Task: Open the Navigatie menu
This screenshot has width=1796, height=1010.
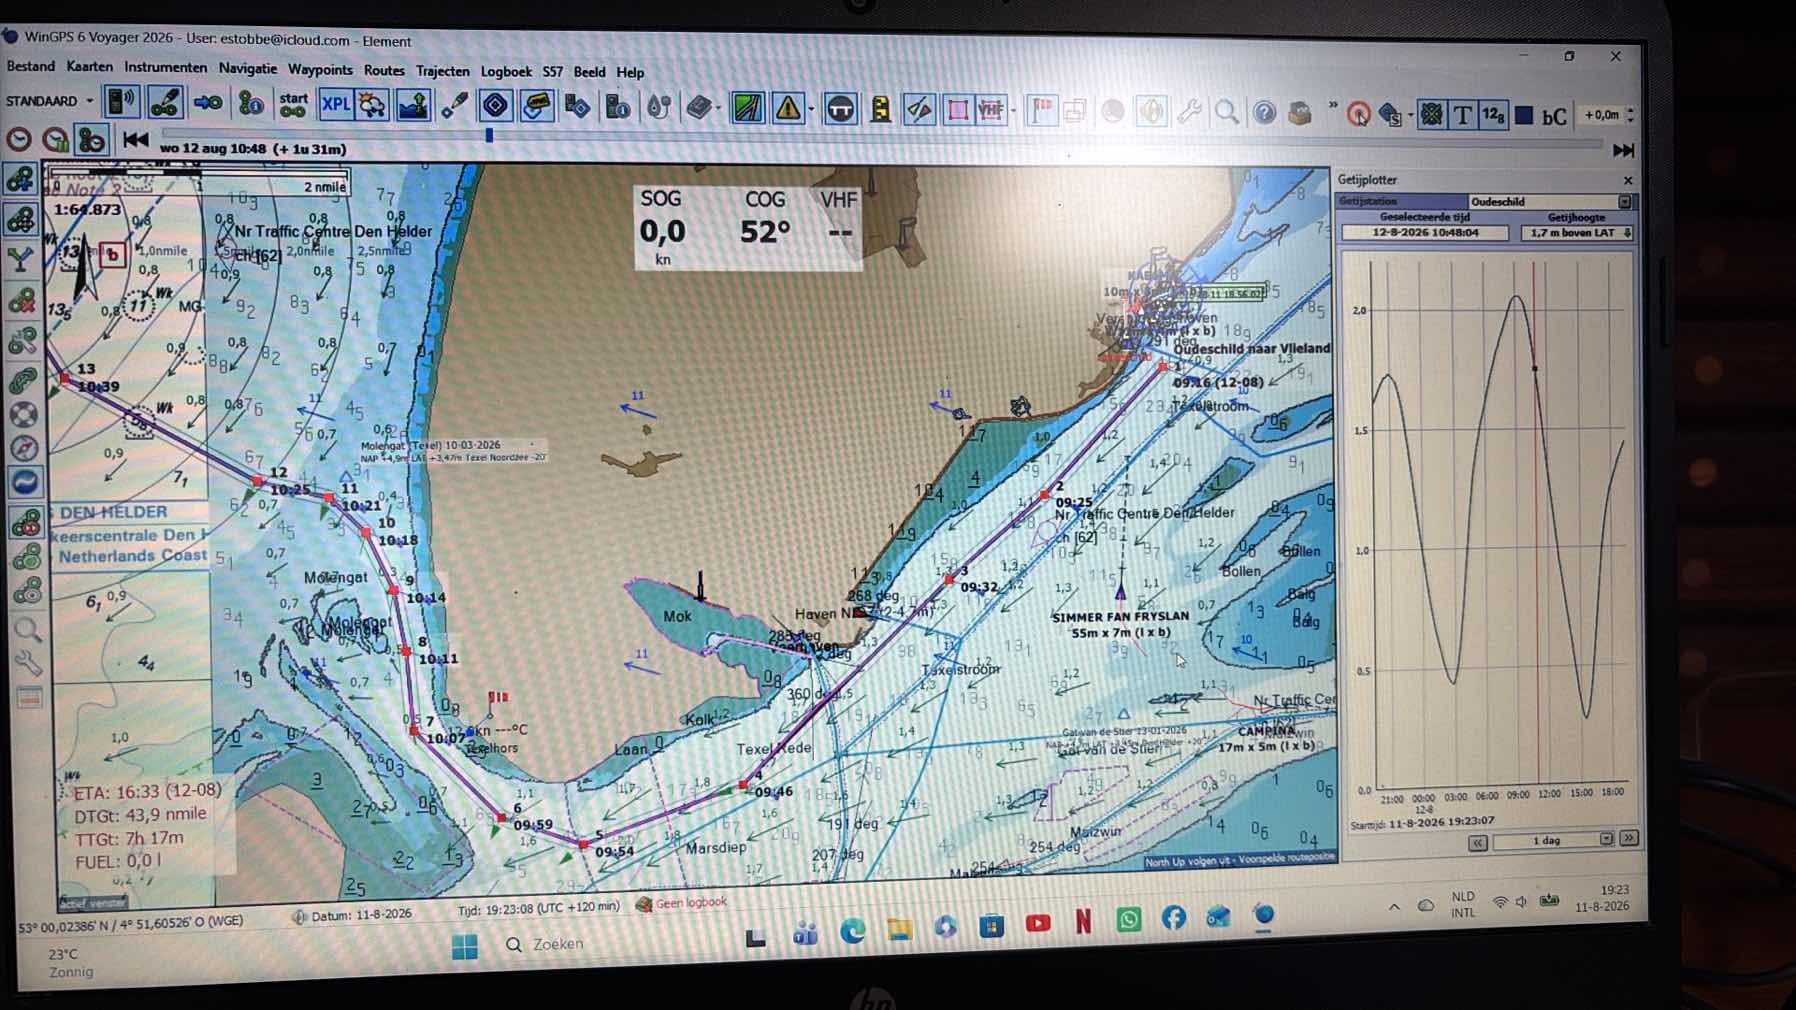Action: [x=248, y=69]
